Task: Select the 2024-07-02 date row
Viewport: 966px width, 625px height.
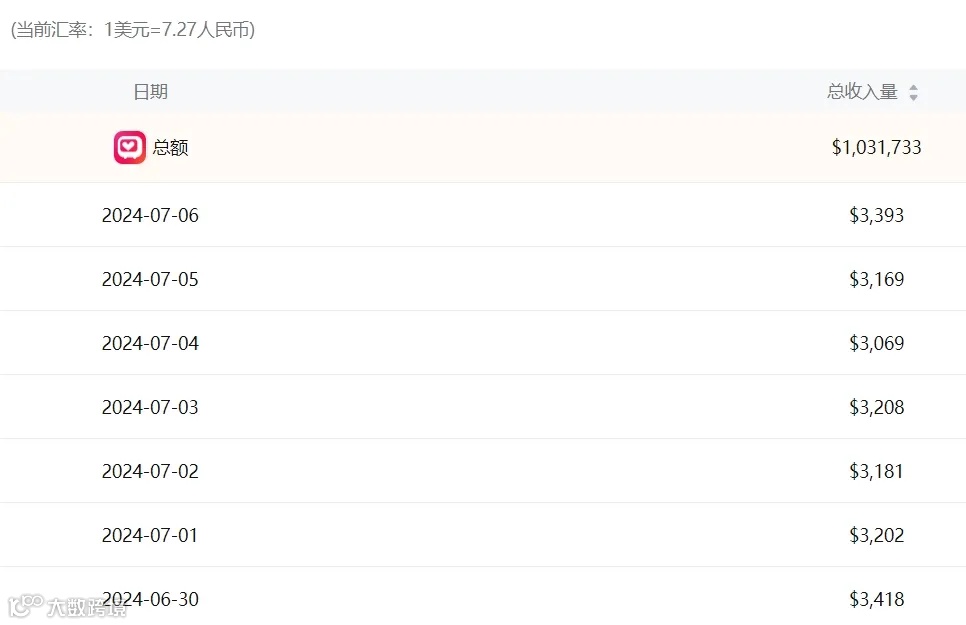Action: [150, 471]
